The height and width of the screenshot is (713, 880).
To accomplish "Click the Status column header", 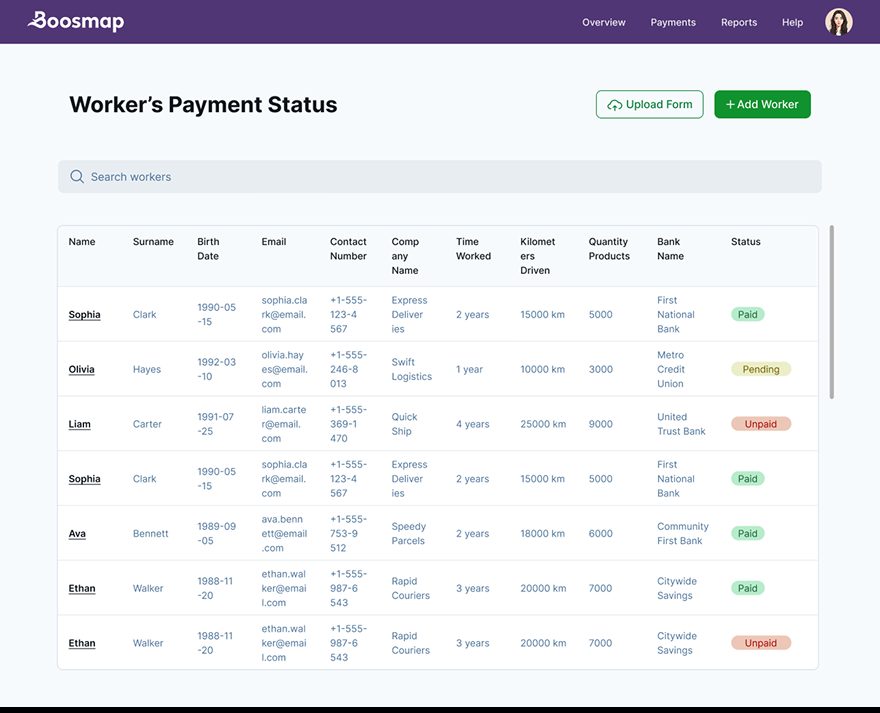I will point(745,241).
